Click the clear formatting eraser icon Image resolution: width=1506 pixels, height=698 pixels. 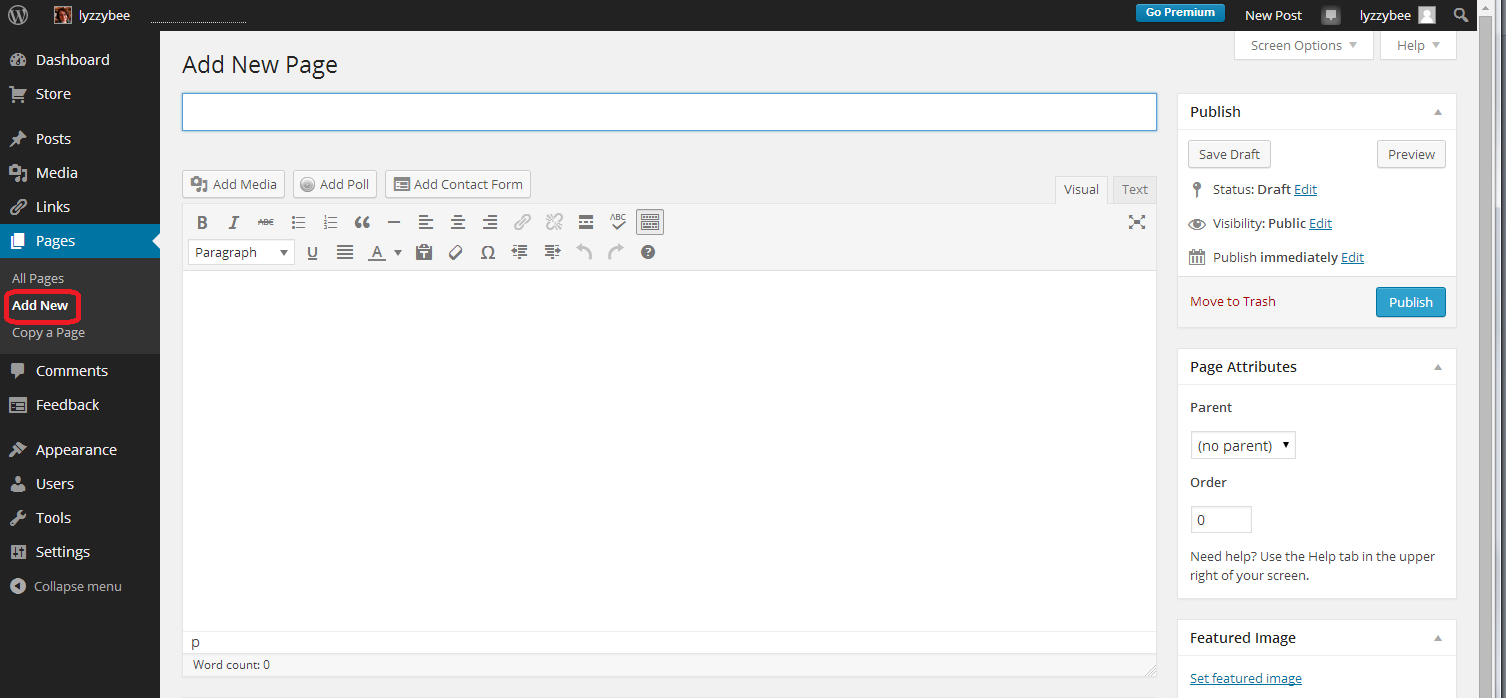click(x=456, y=253)
